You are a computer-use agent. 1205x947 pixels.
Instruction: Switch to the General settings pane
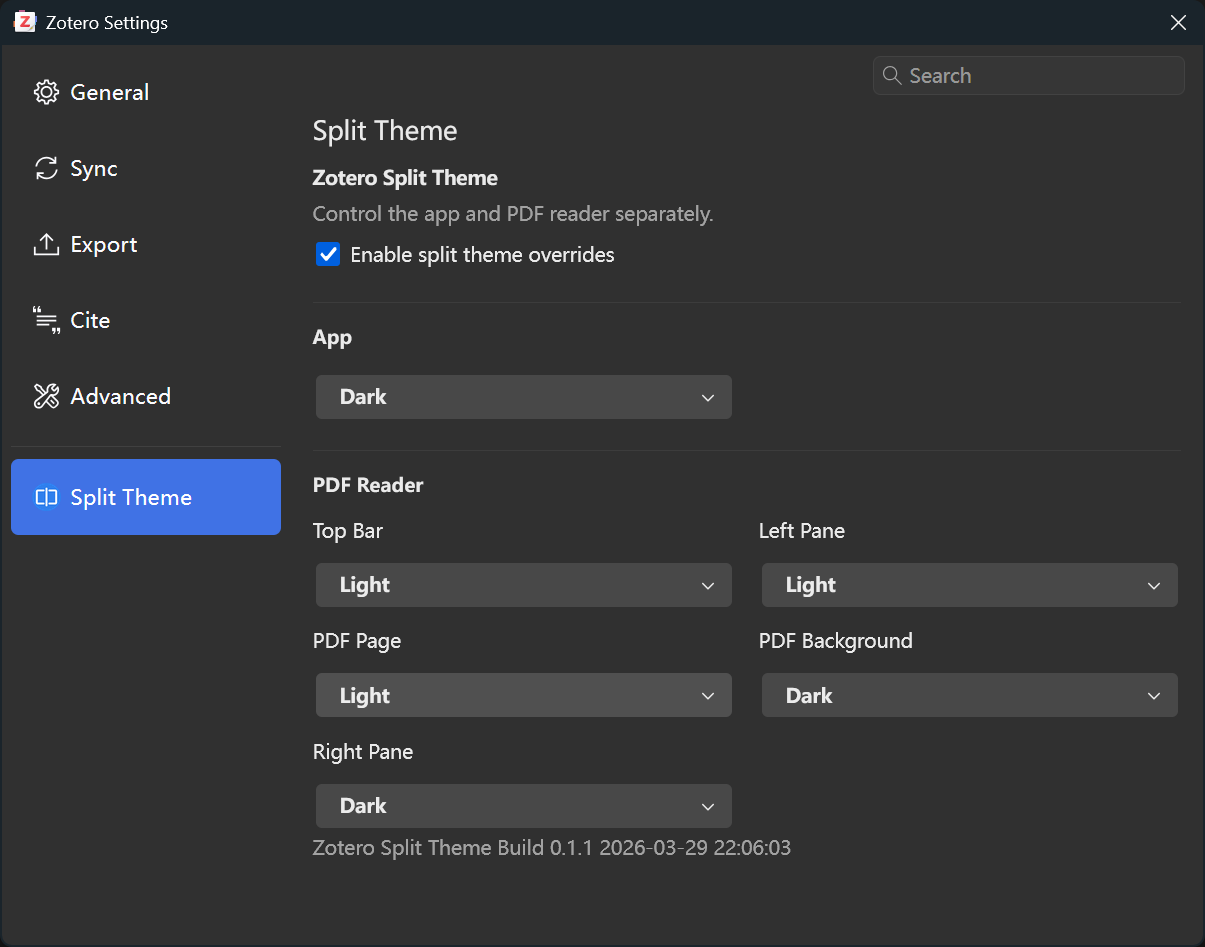pos(146,92)
